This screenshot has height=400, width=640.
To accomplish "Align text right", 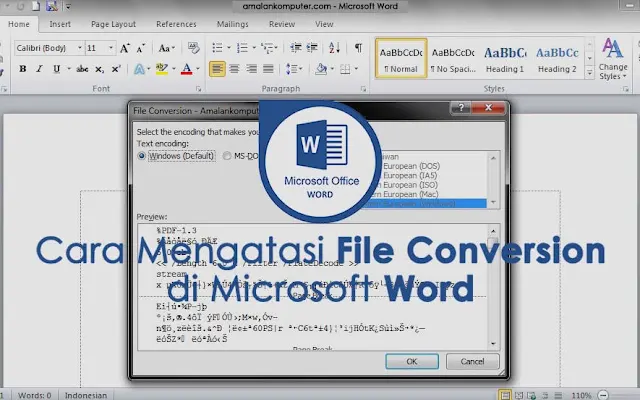I will pyautogui.click(x=251, y=69).
